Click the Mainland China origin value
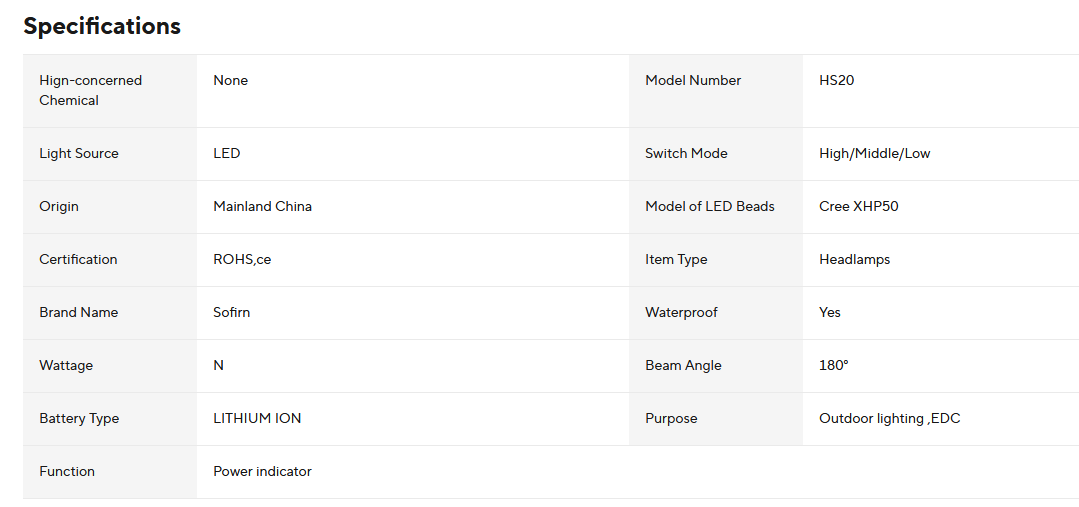 tap(262, 206)
